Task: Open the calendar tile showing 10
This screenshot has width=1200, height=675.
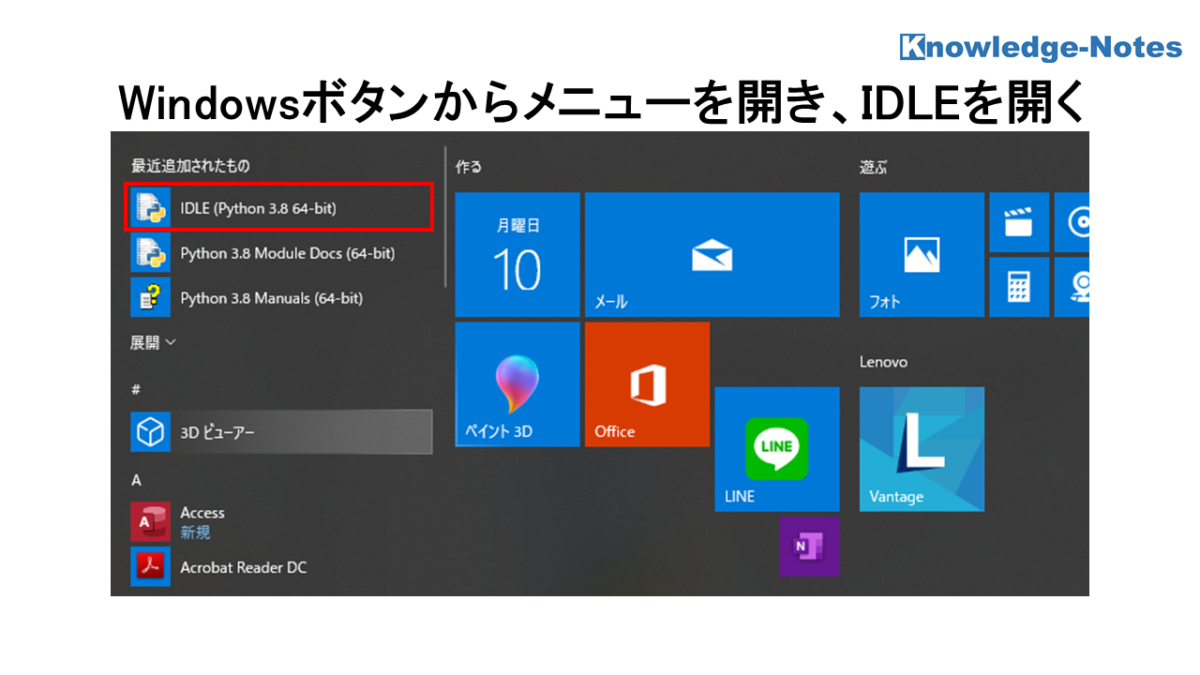Action: pos(517,255)
